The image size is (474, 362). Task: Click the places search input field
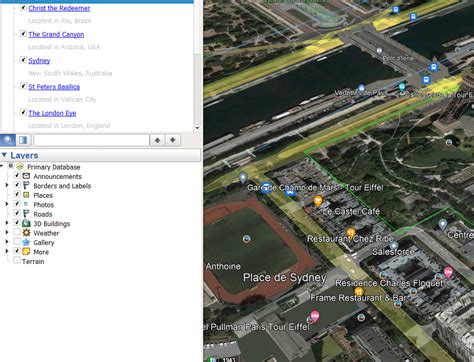[x=91, y=140]
